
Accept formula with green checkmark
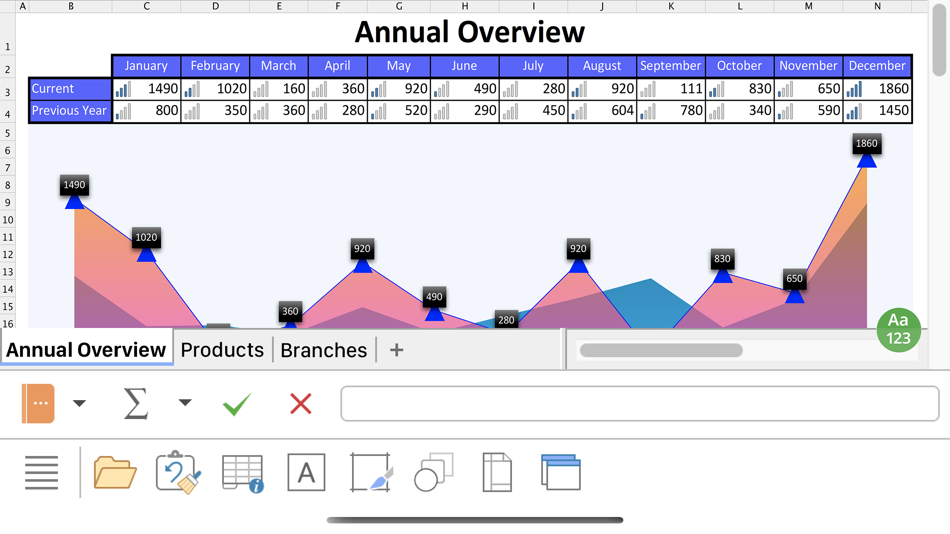click(237, 404)
